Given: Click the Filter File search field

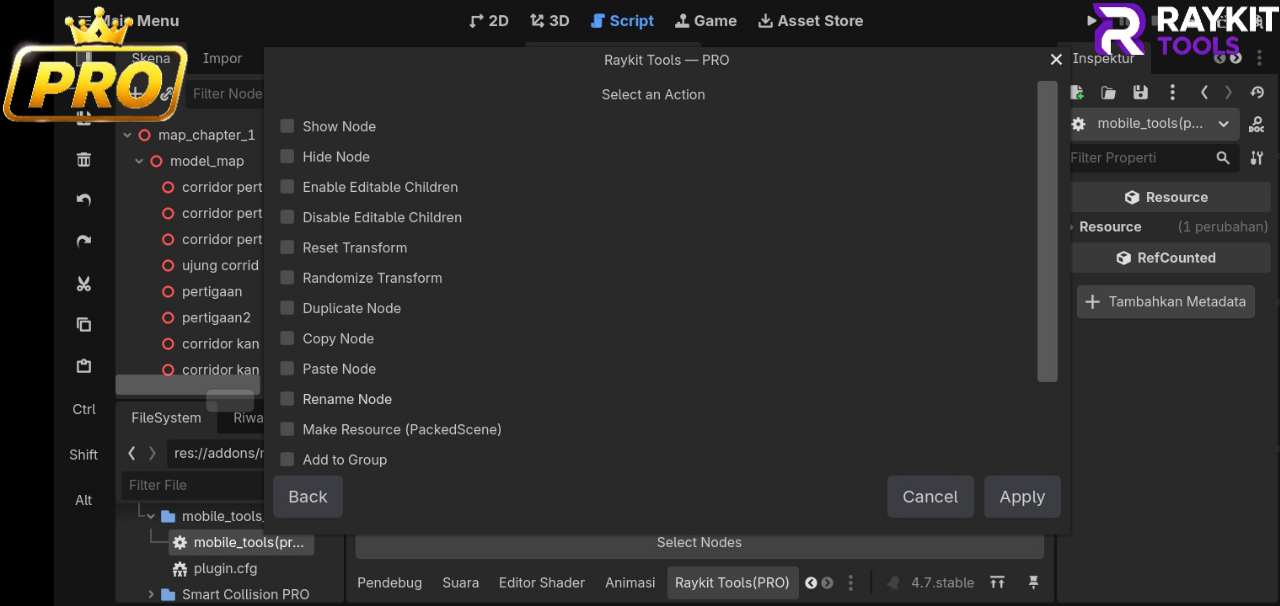Looking at the screenshot, I should (193, 485).
